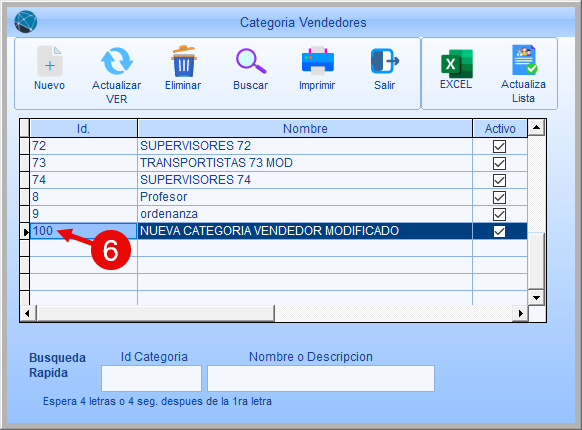Toggle Activo checkbox for row 100

(499, 231)
